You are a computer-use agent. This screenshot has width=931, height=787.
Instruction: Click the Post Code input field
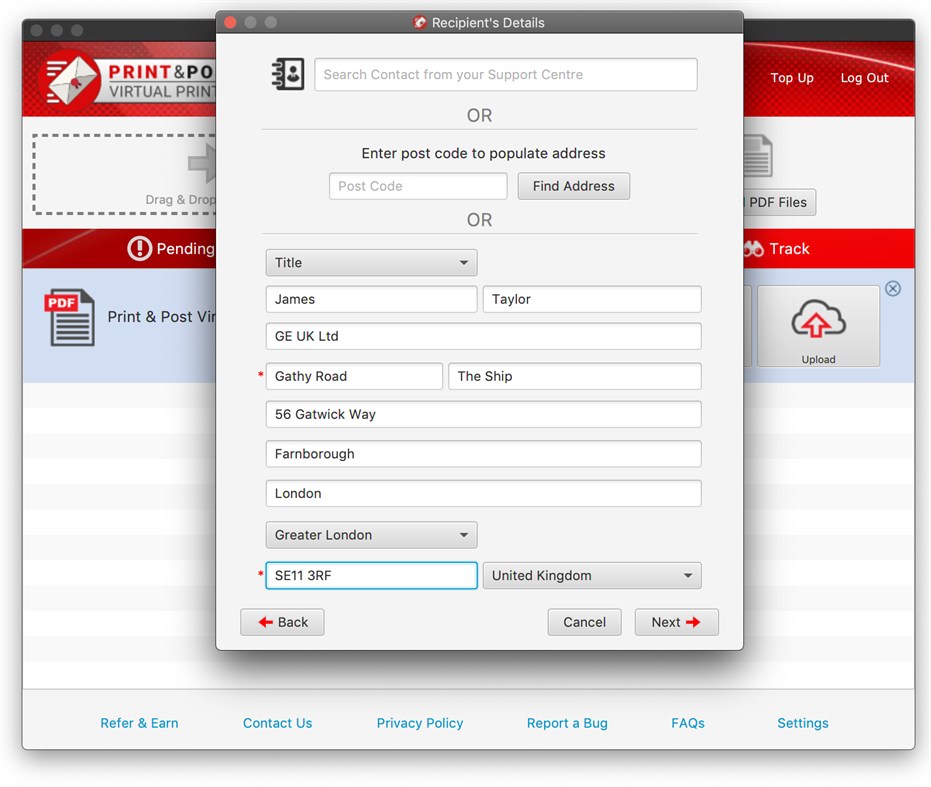417,186
